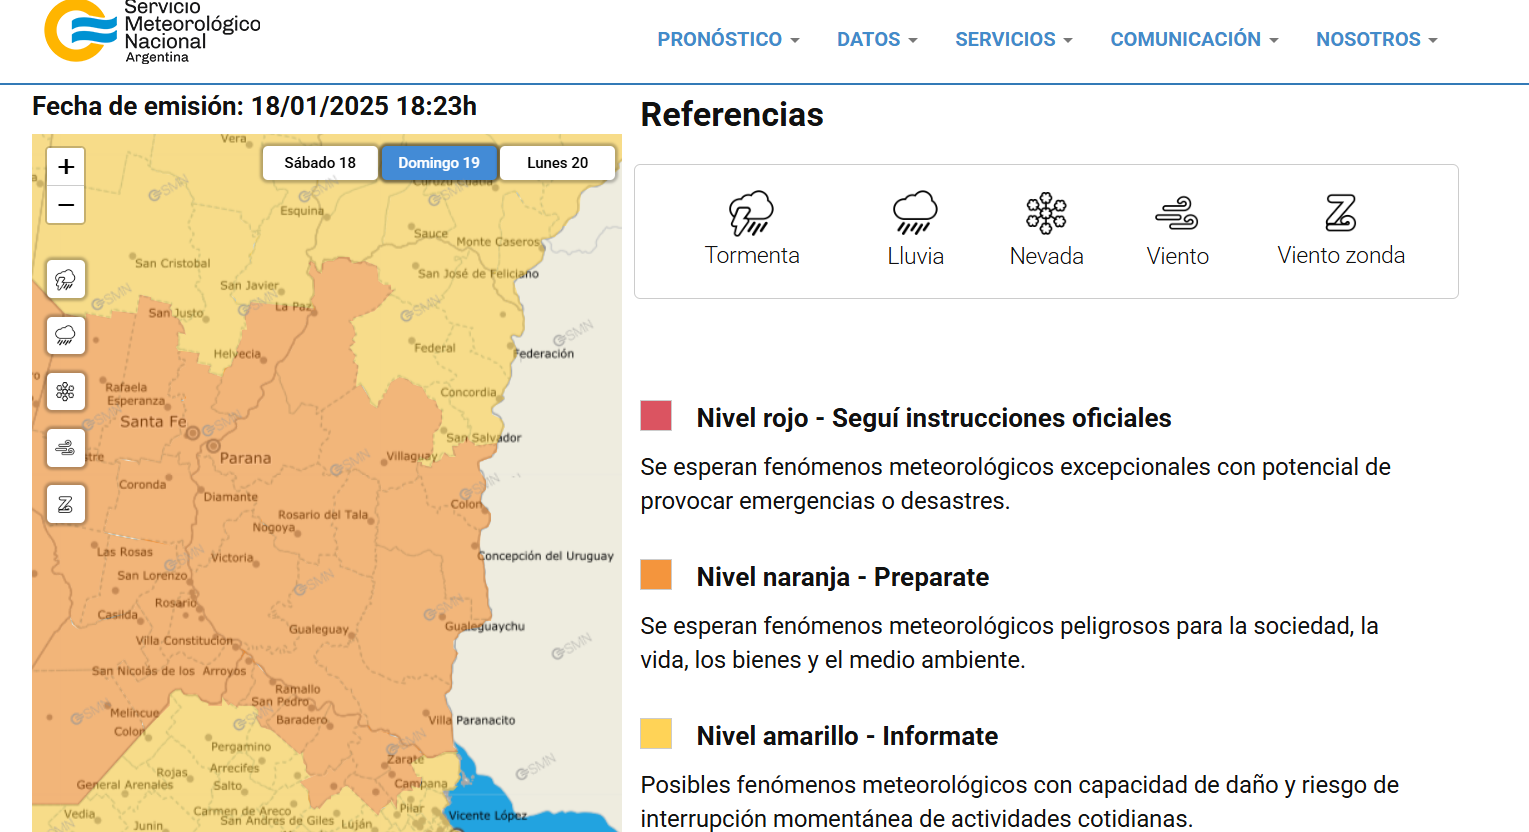Open the Pronóstico dropdown menu
Screen dimensions: 1529x832
click(728, 39)
